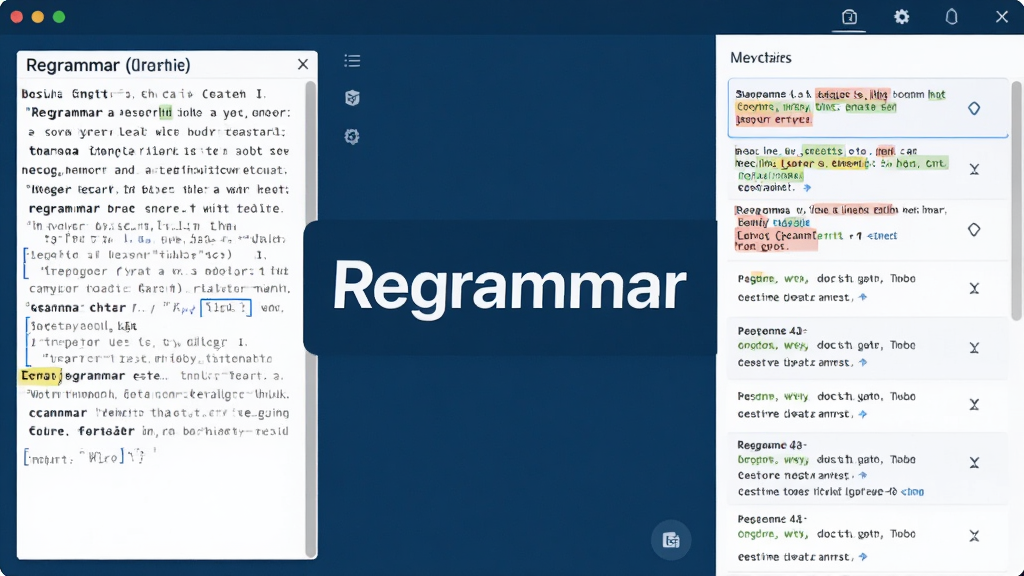Click blue arrow on the 'Peoenne 43' card
Screen dimensions: 1024x576
coord(863,362)
